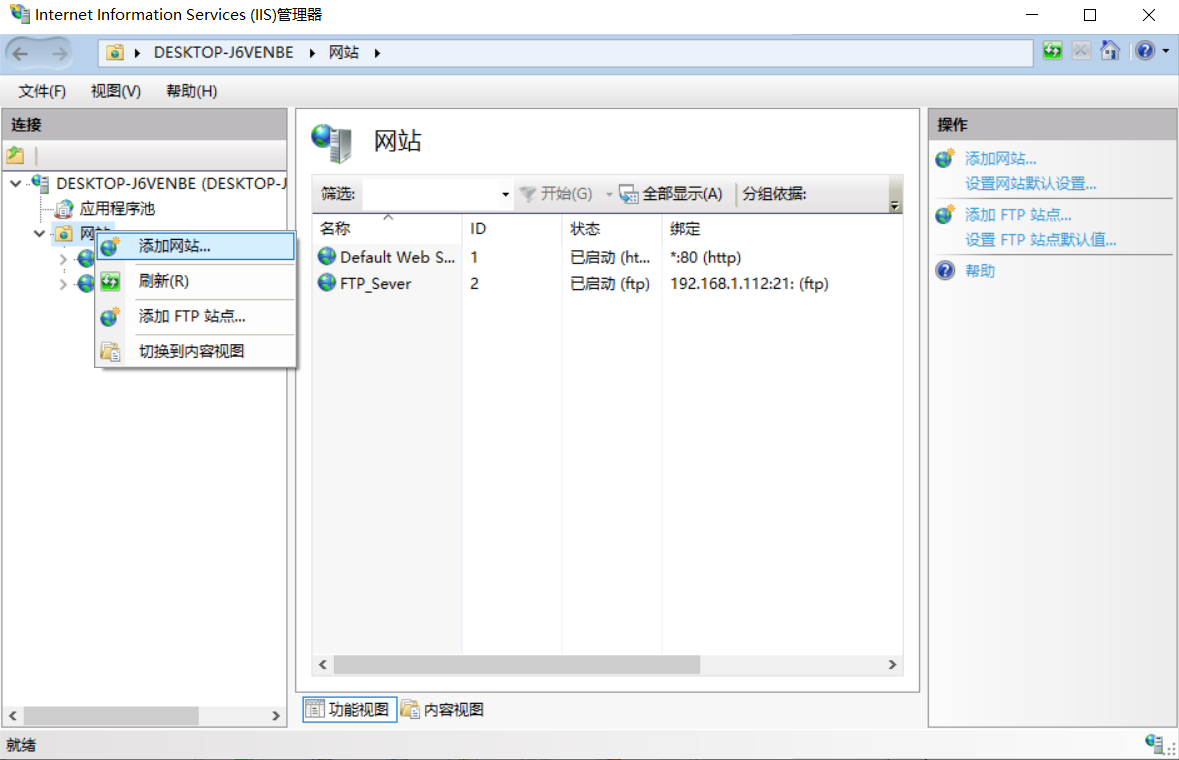Open the 帮助(H) menu

[x=192, y=91]
